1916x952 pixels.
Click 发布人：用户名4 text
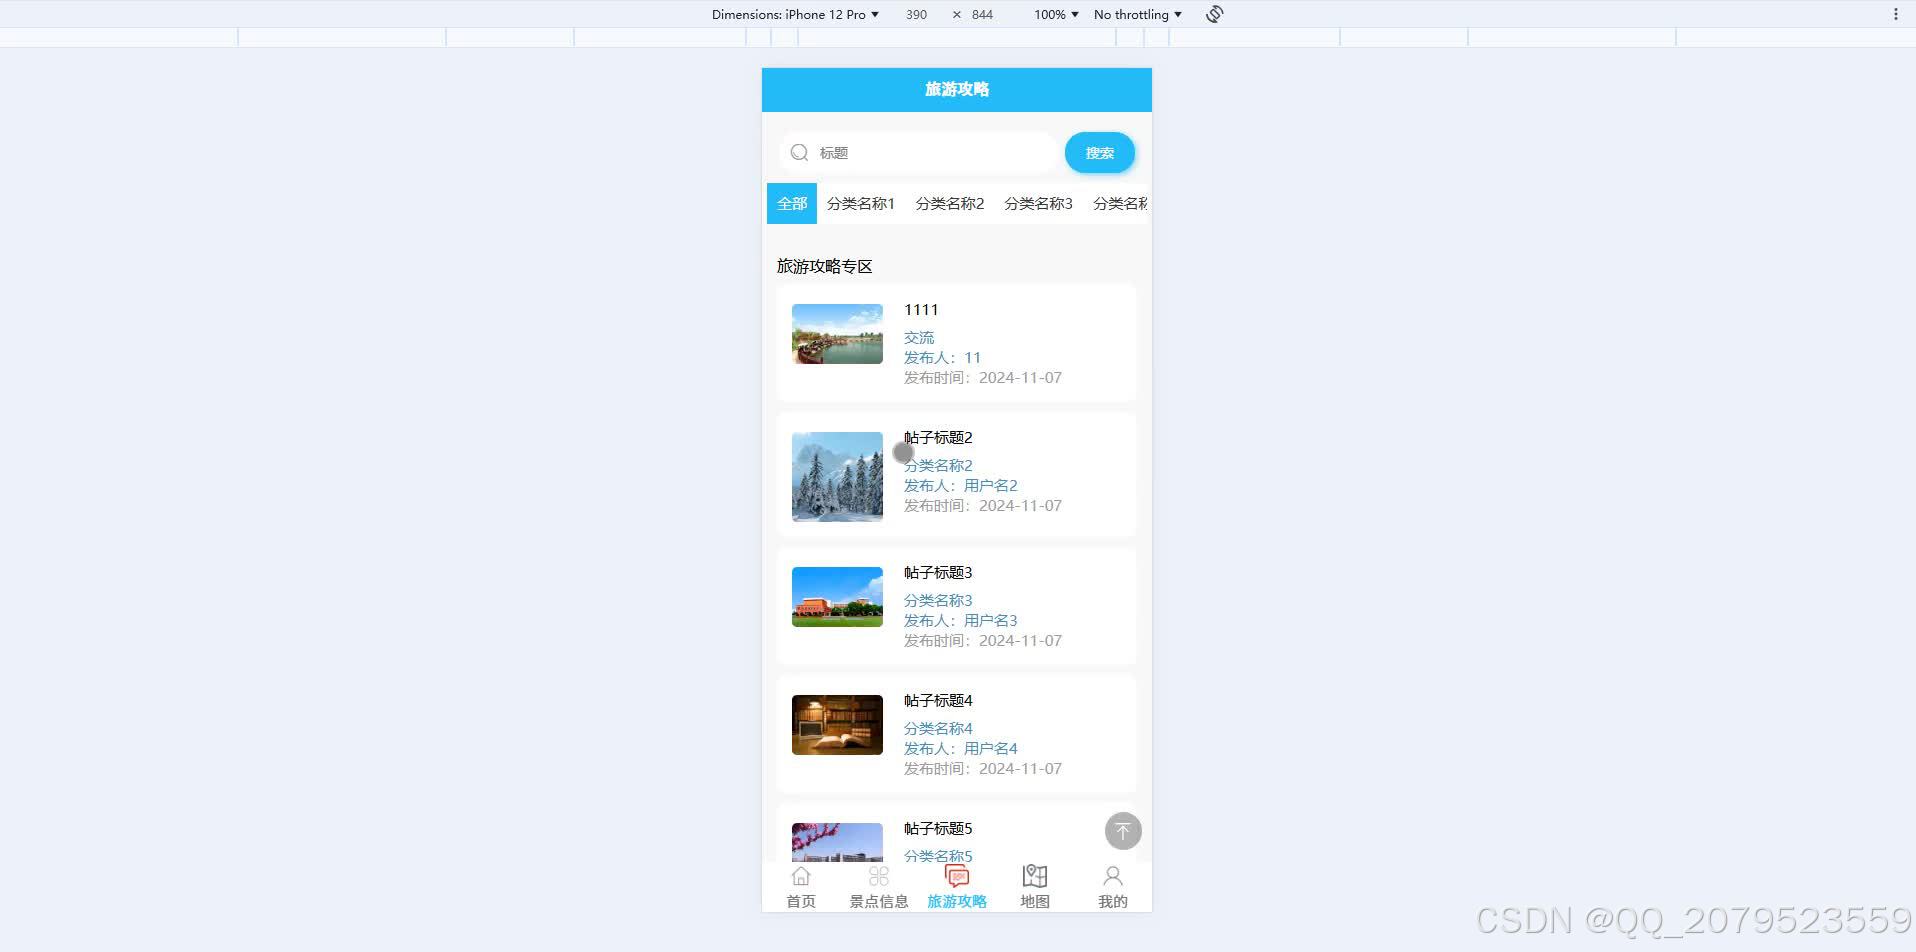(x=961, y=749)
